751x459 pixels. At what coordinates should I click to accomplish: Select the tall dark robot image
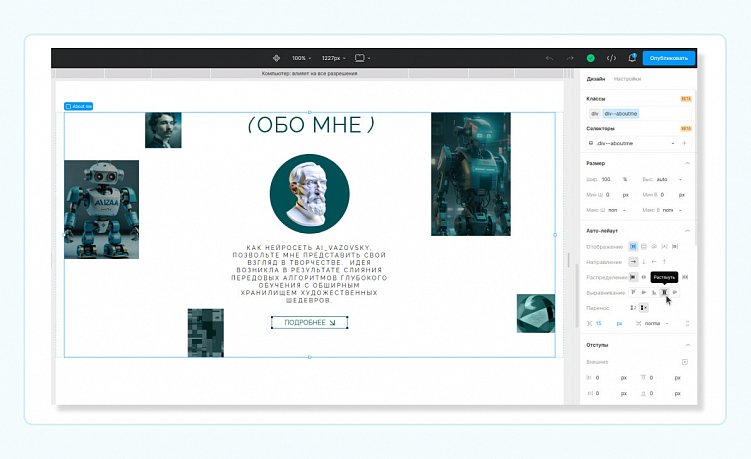click(471, 174)
